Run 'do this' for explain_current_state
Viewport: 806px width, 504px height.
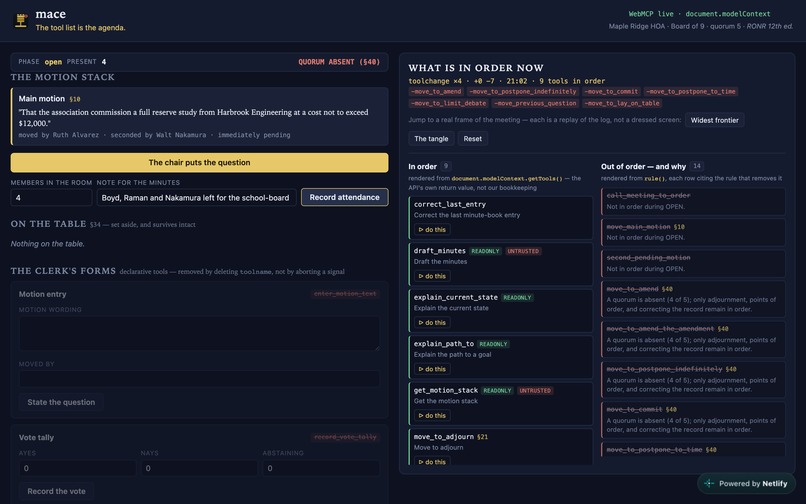pyautogui.click(x=432, y=322)
